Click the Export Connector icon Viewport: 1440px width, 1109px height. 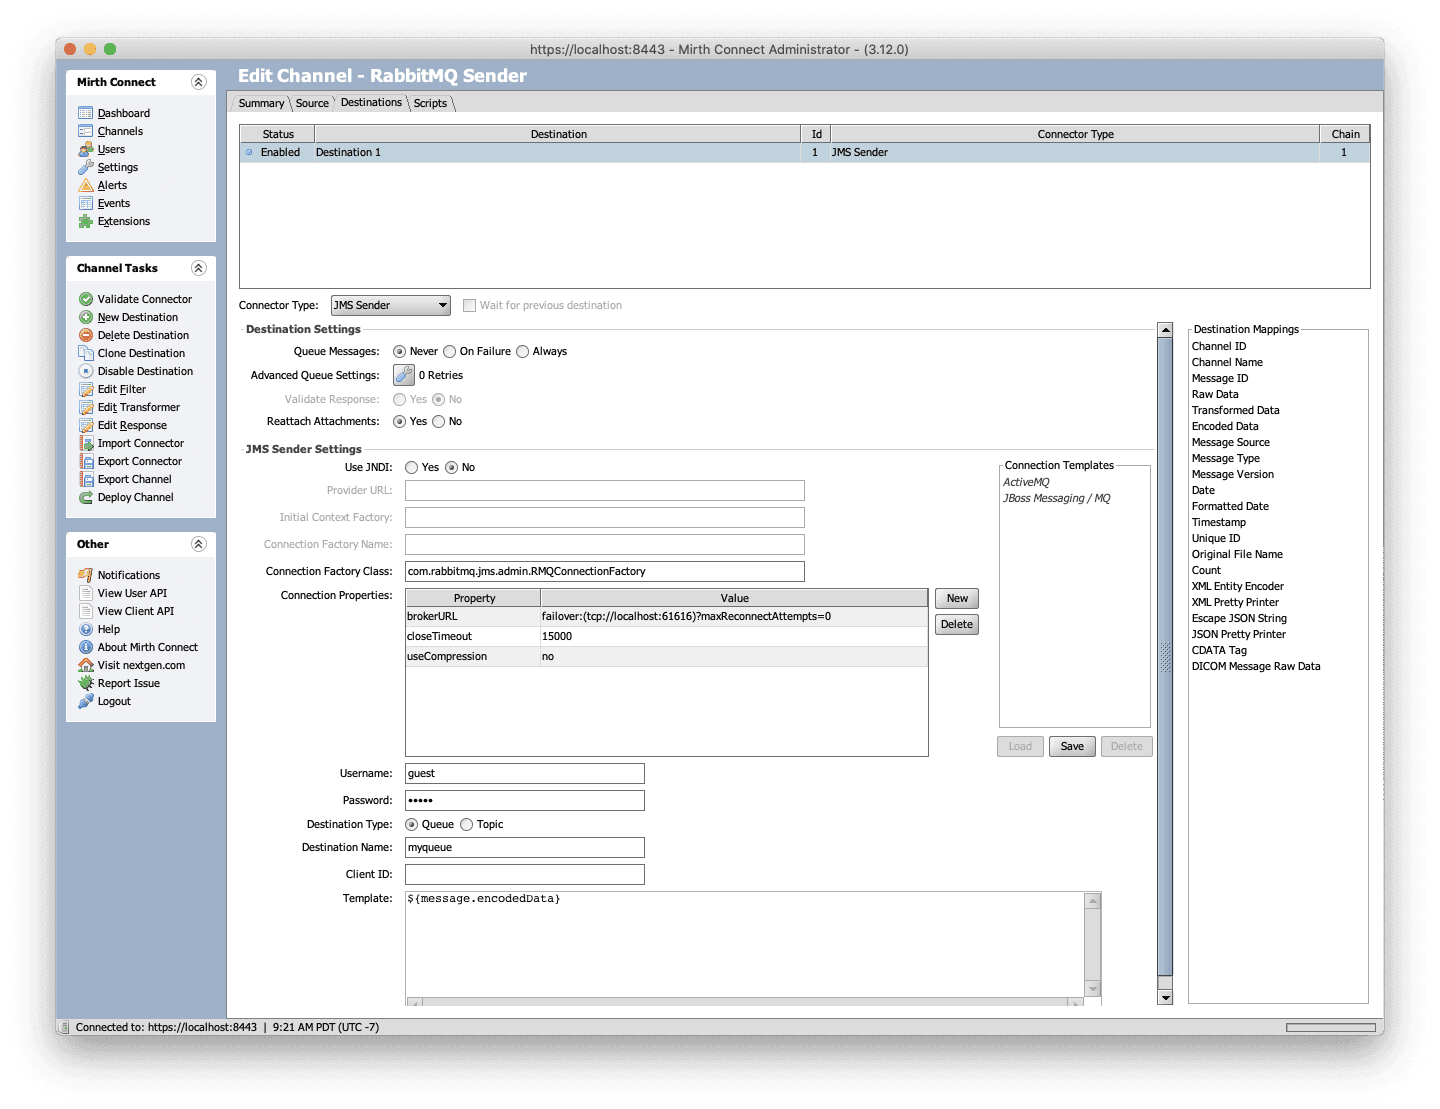[x=86, y=461]
